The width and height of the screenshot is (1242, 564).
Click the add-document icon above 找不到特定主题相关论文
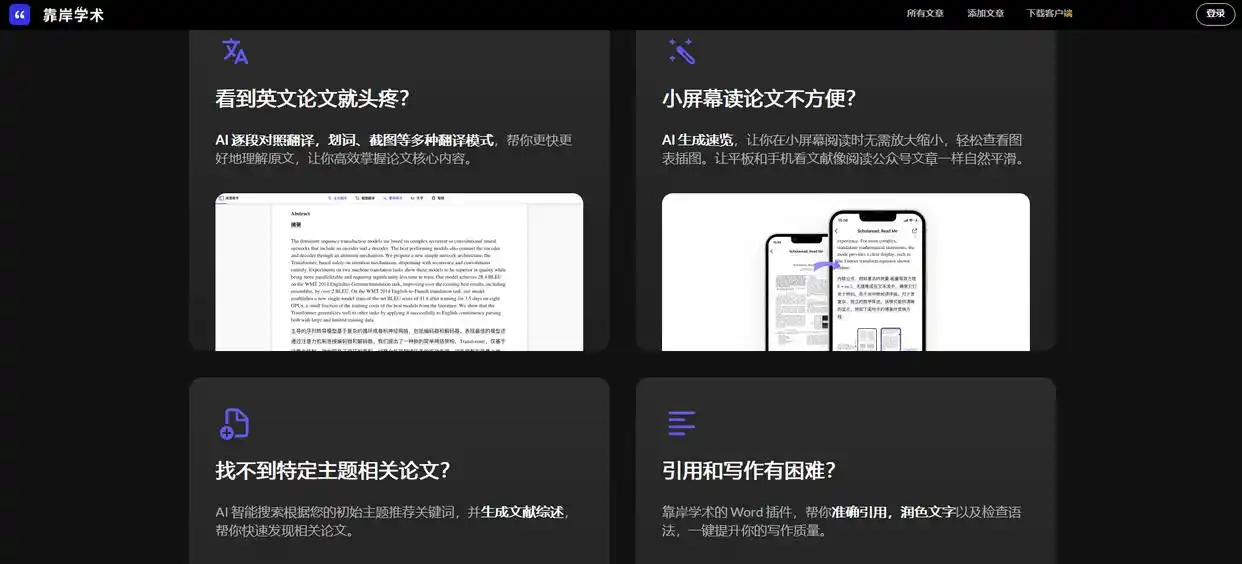pos(234,424)
